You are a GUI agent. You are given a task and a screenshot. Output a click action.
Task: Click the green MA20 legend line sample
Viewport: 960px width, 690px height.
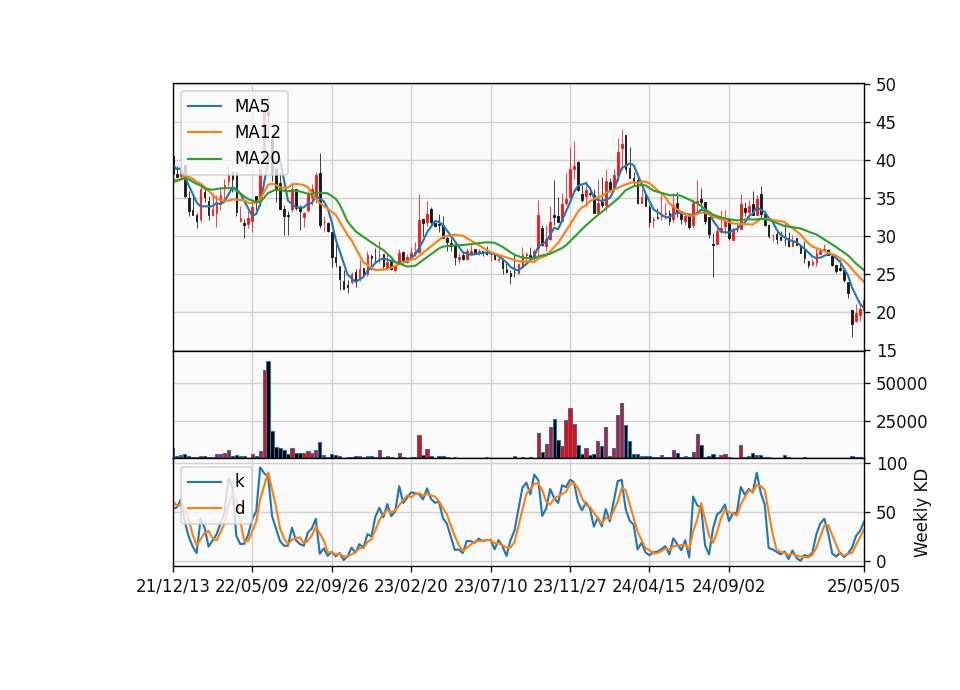click(204, 159)
